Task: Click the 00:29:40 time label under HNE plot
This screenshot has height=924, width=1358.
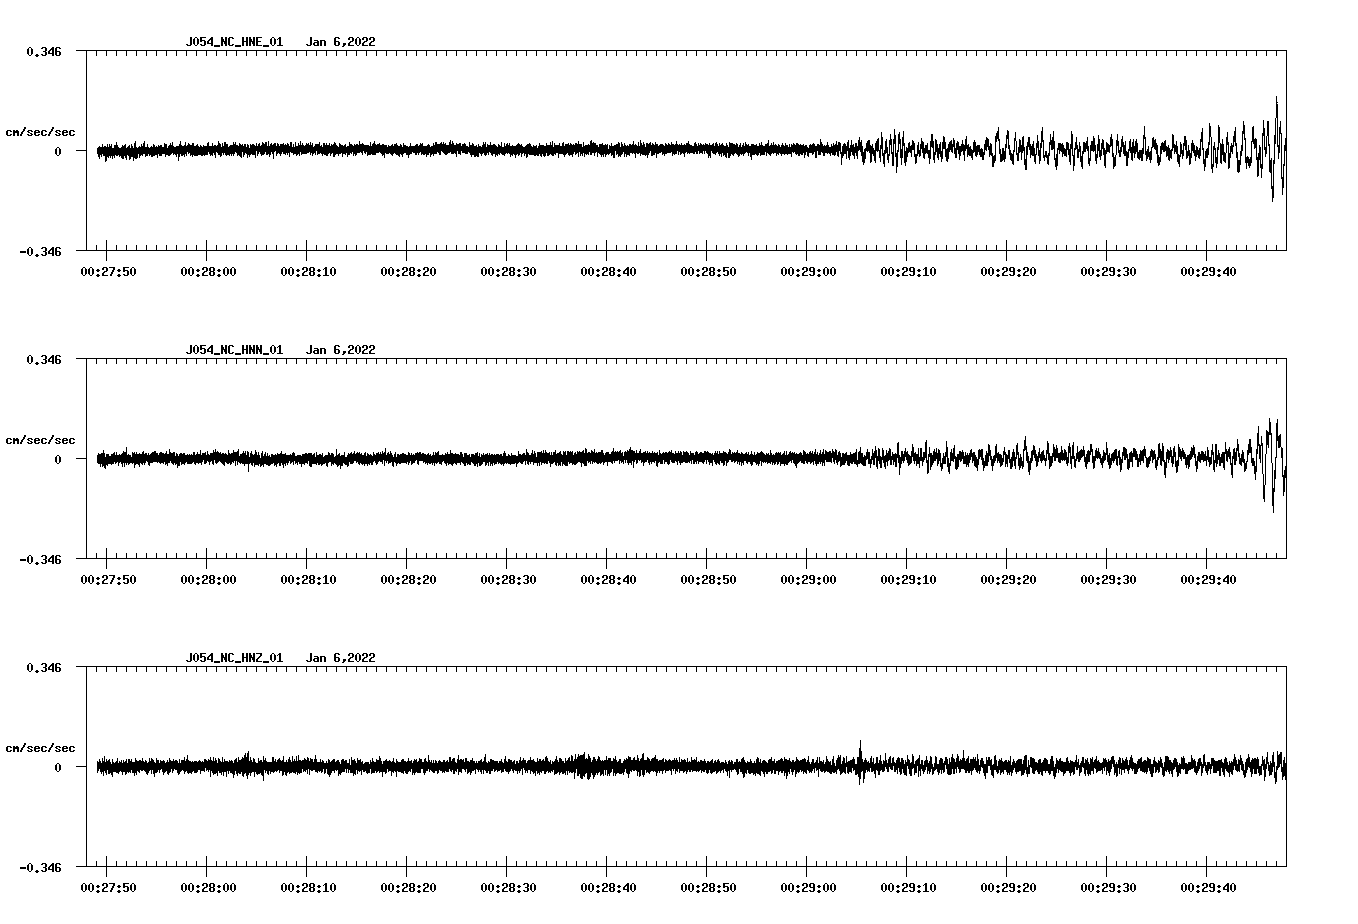Action: pos(1208,272)
